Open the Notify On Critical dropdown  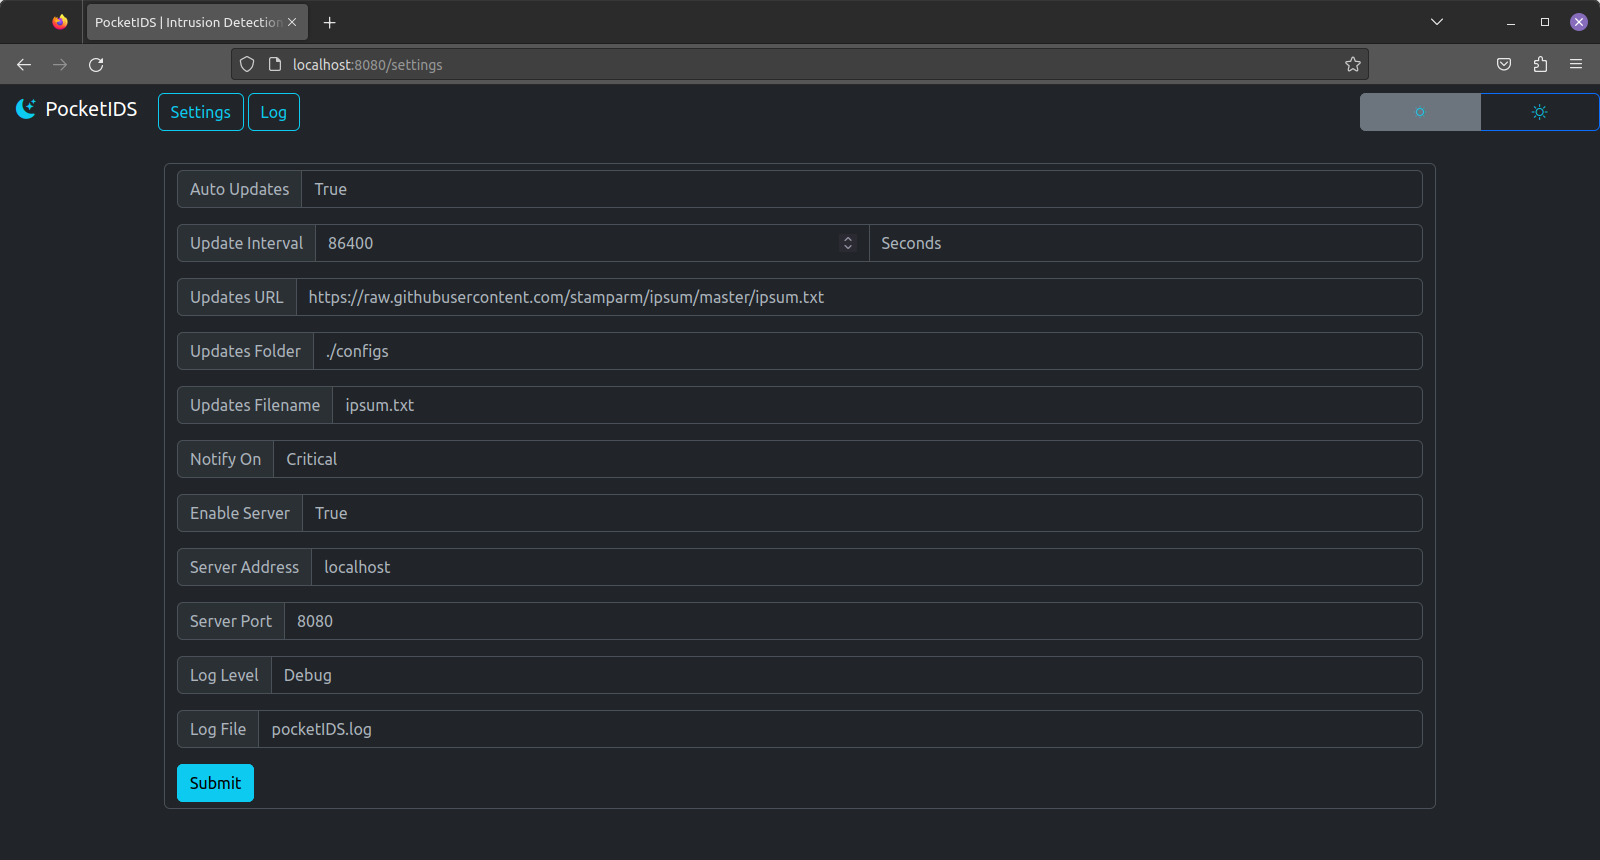pyautogui.click(x=847, y=459)
